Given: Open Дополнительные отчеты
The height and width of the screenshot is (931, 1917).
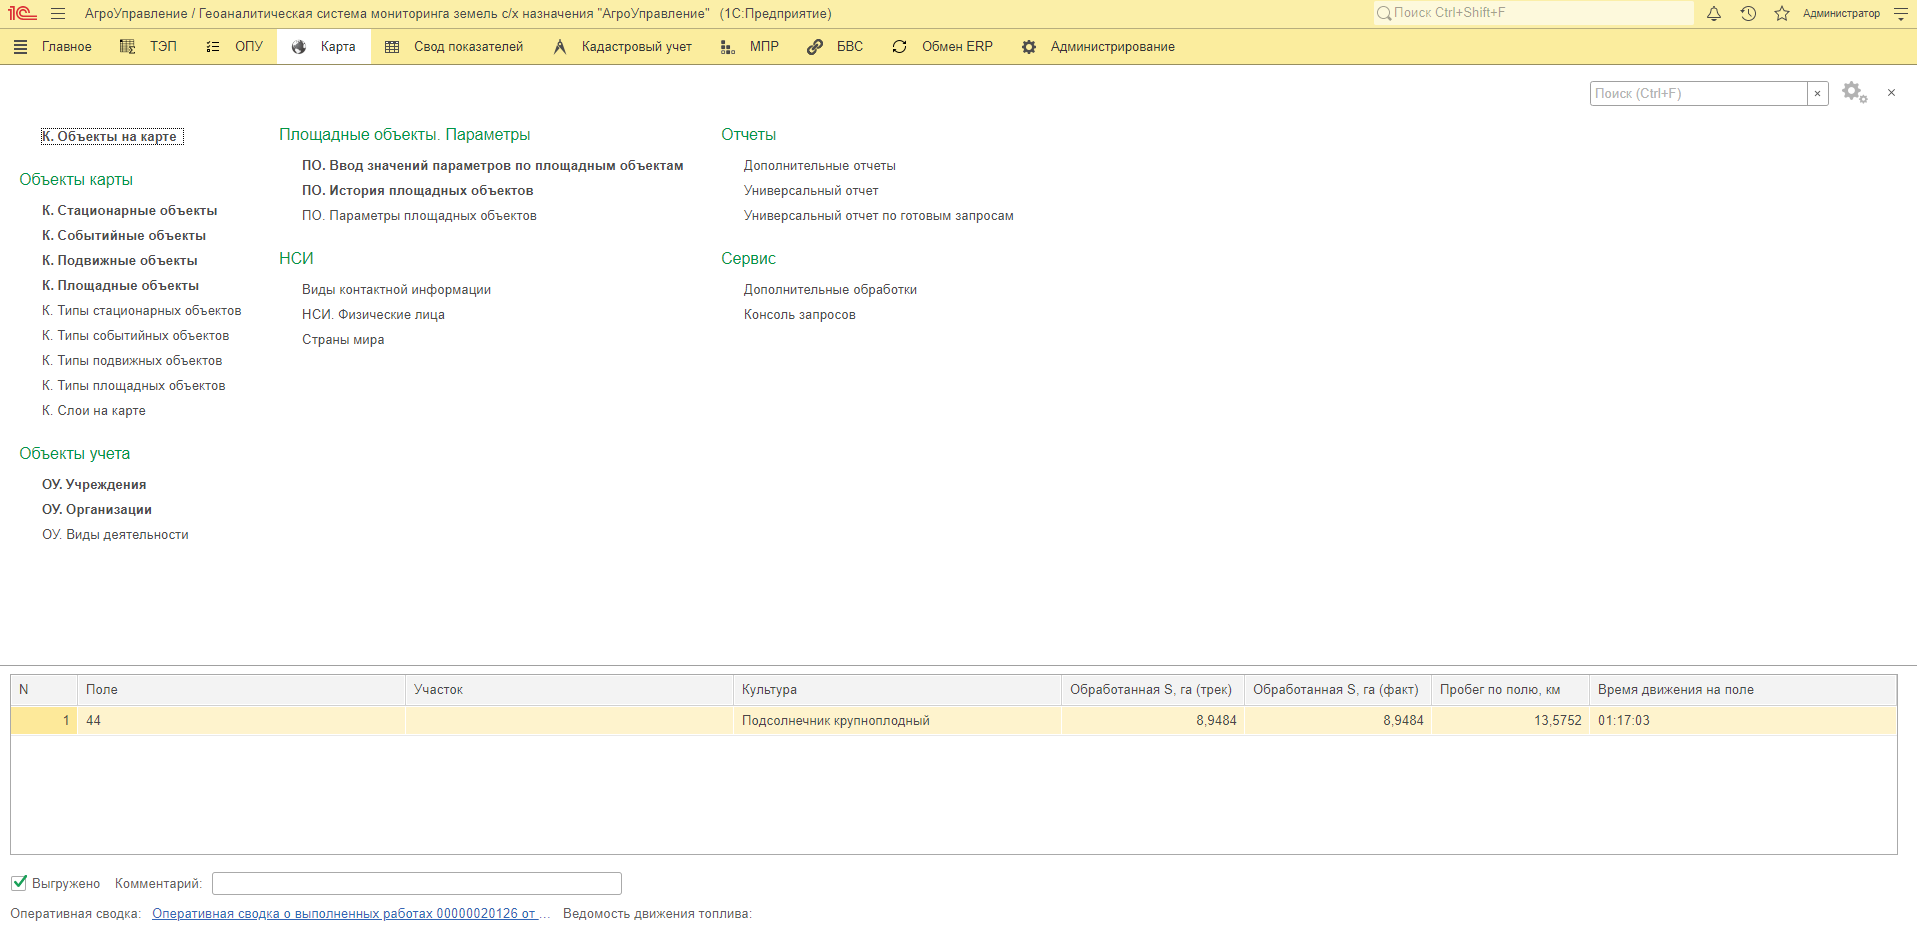Looking at the screenshot, I should coord(820,166).
